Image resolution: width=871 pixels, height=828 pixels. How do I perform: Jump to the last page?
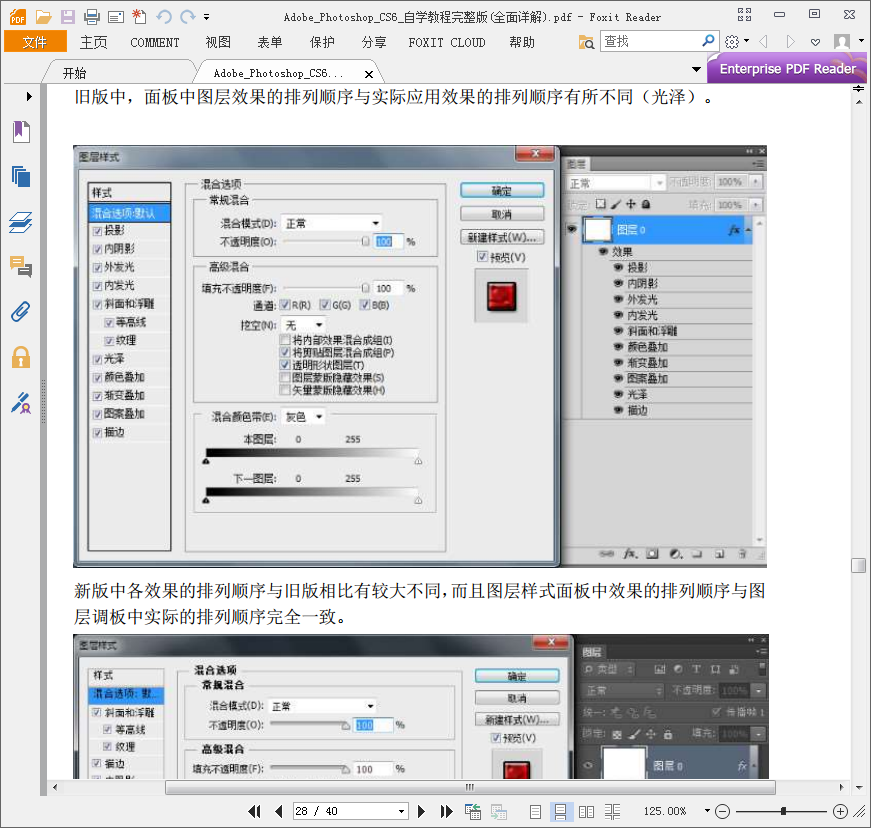pyautogui.click(x=446, y=811)
